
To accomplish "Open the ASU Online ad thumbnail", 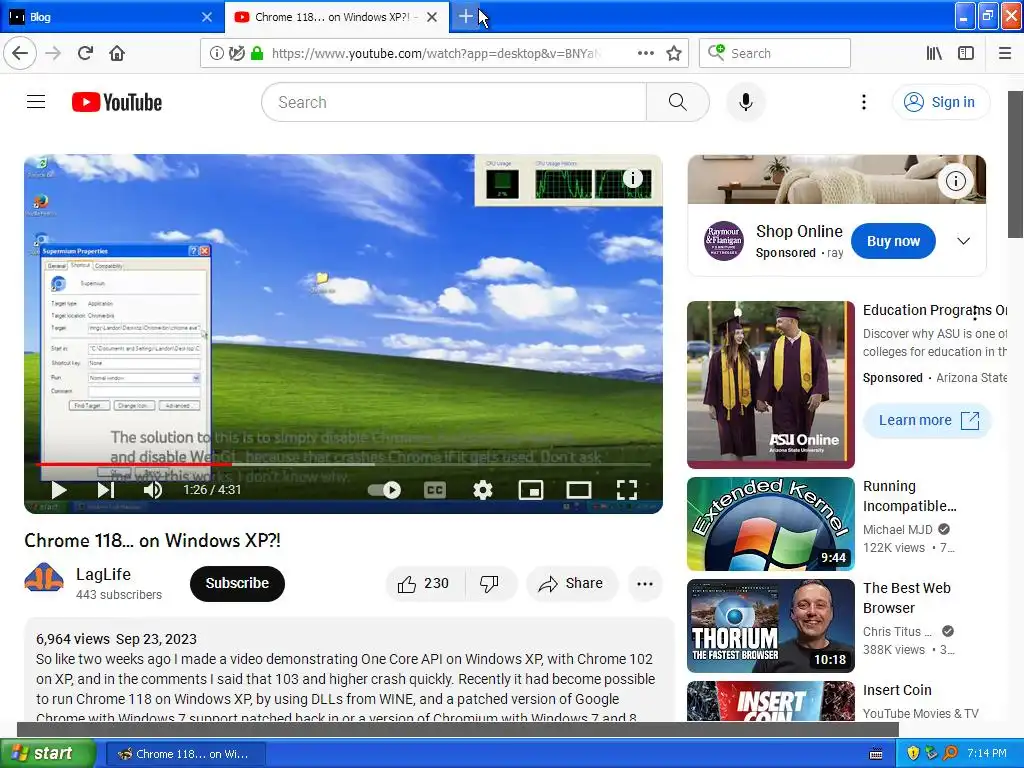I will (771, 385).
